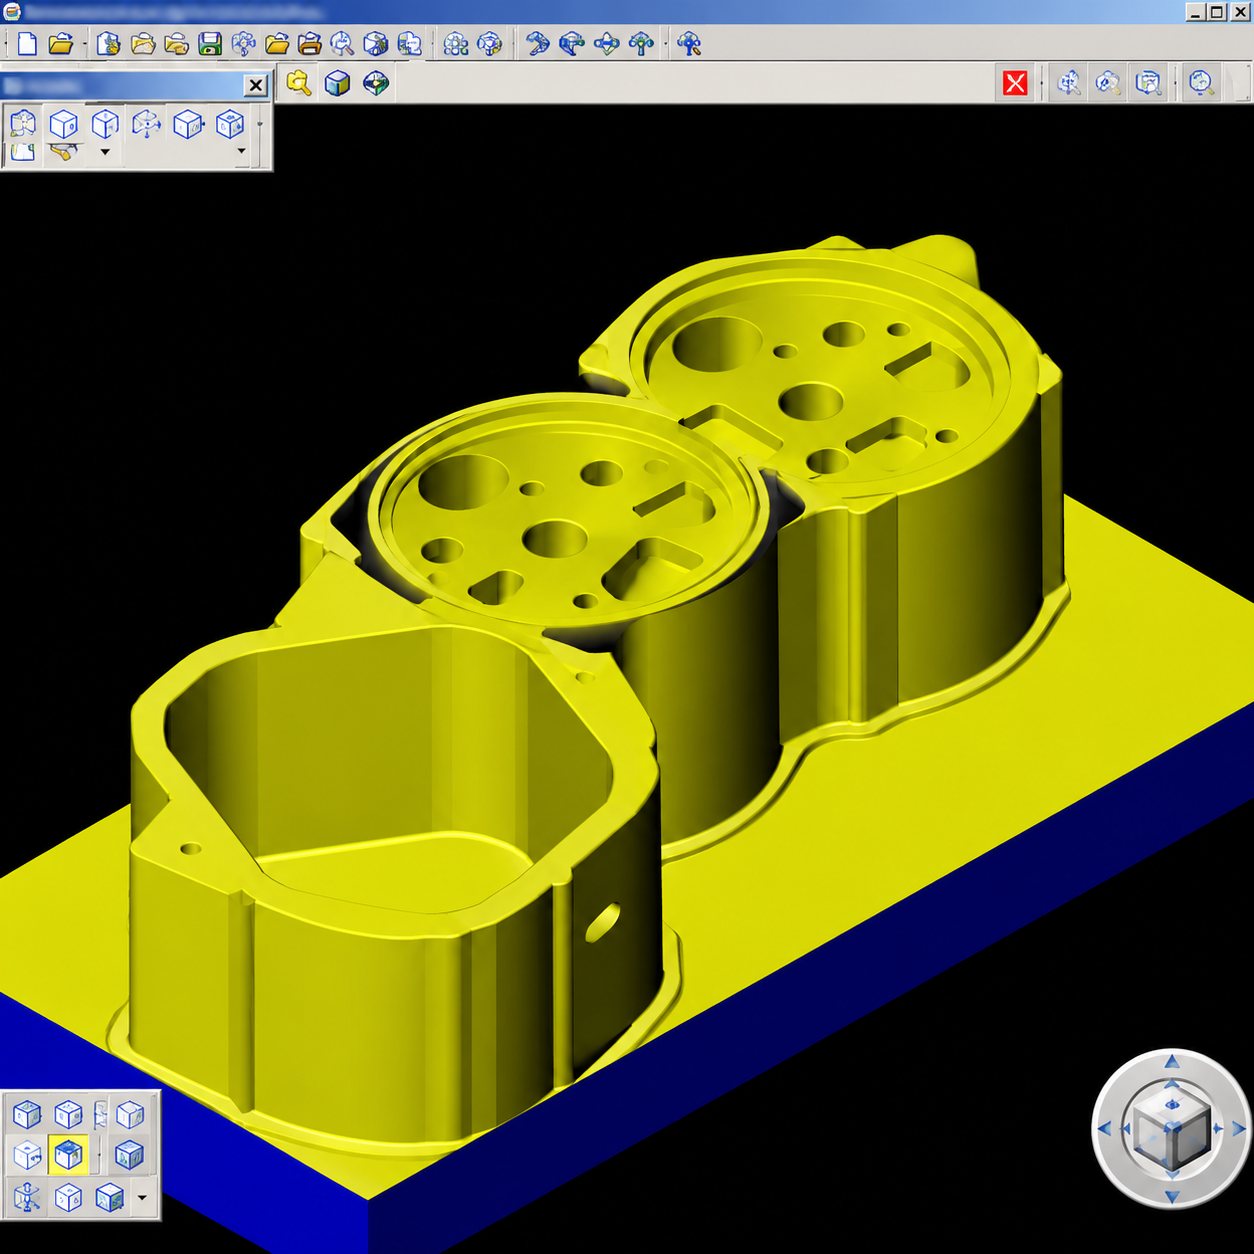Toggle the yellow-highlighted cube view mode

pos(68,1155)
